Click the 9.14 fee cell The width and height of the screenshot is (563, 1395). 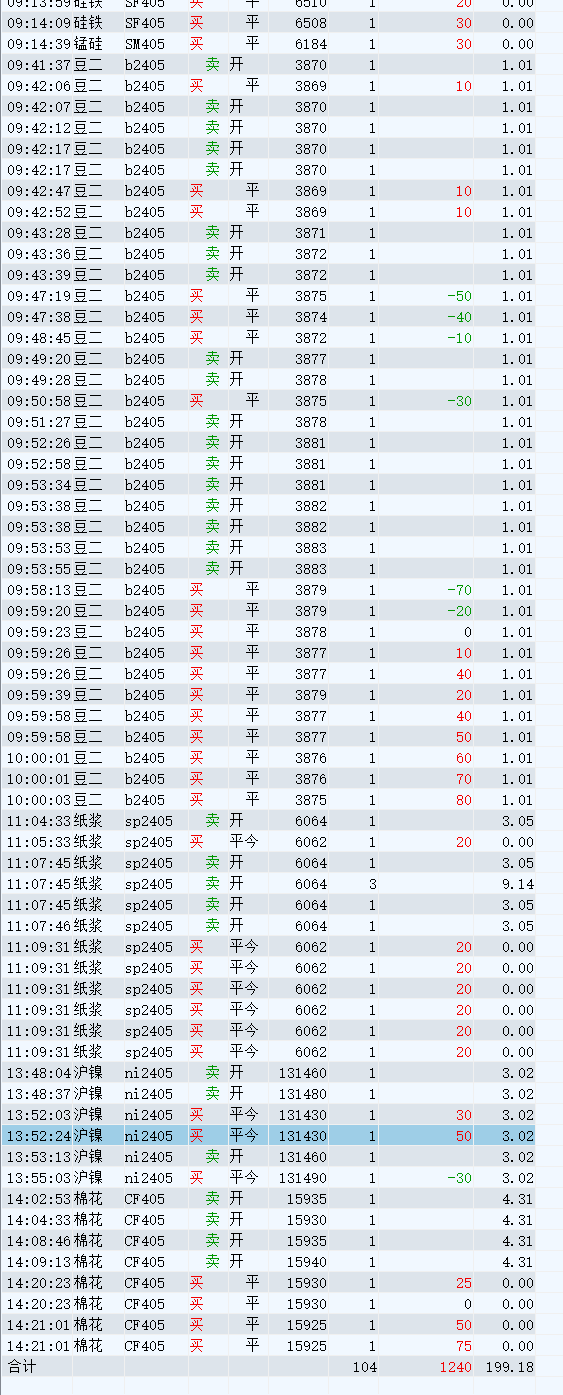(x=517, y=884)
